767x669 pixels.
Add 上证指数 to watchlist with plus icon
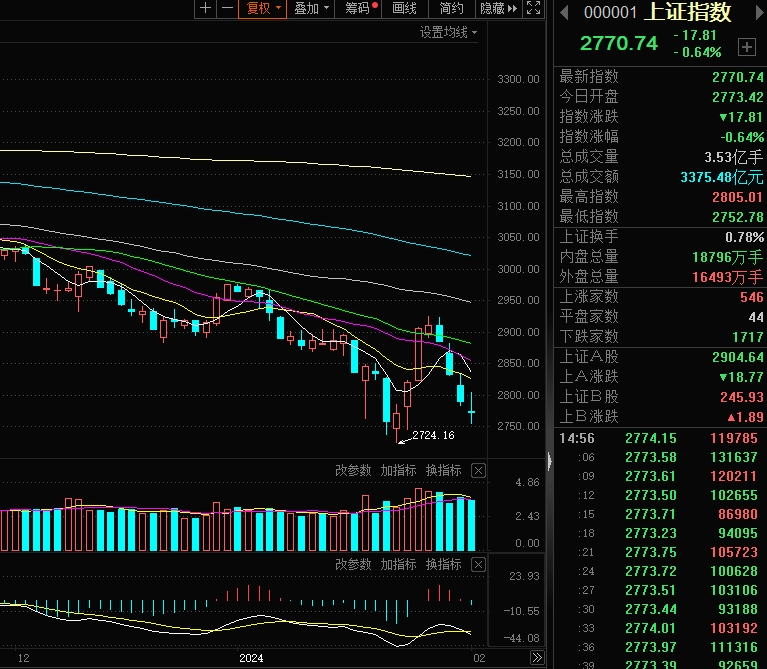point(746,47)
